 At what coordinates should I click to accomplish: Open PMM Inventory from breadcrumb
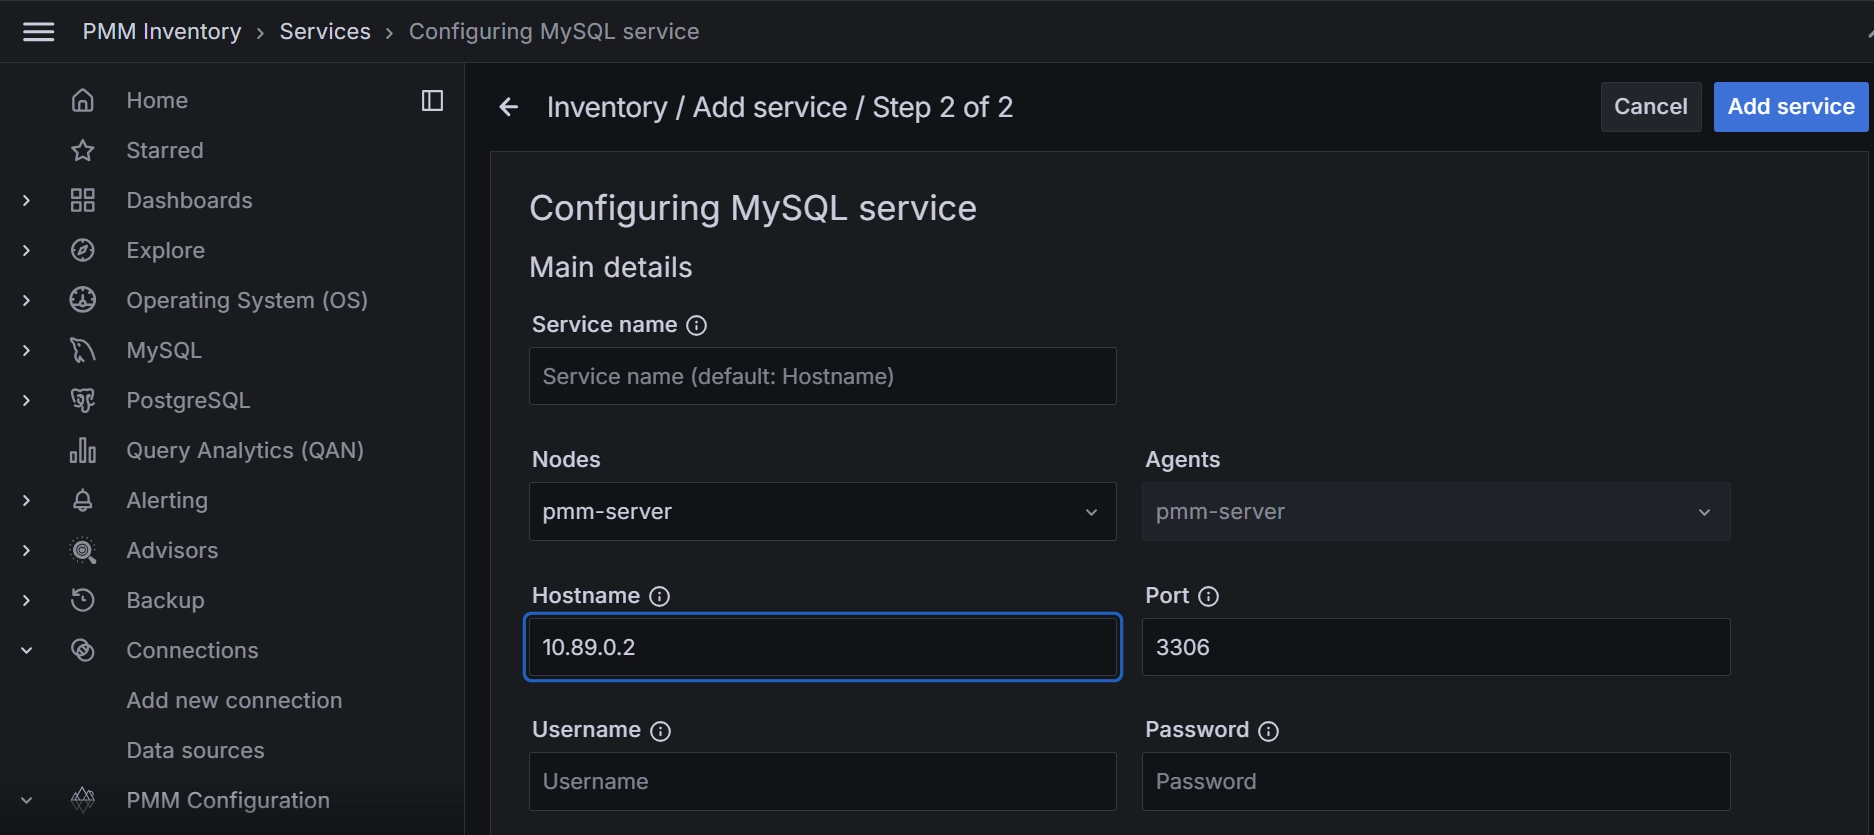tap(161, 31)
